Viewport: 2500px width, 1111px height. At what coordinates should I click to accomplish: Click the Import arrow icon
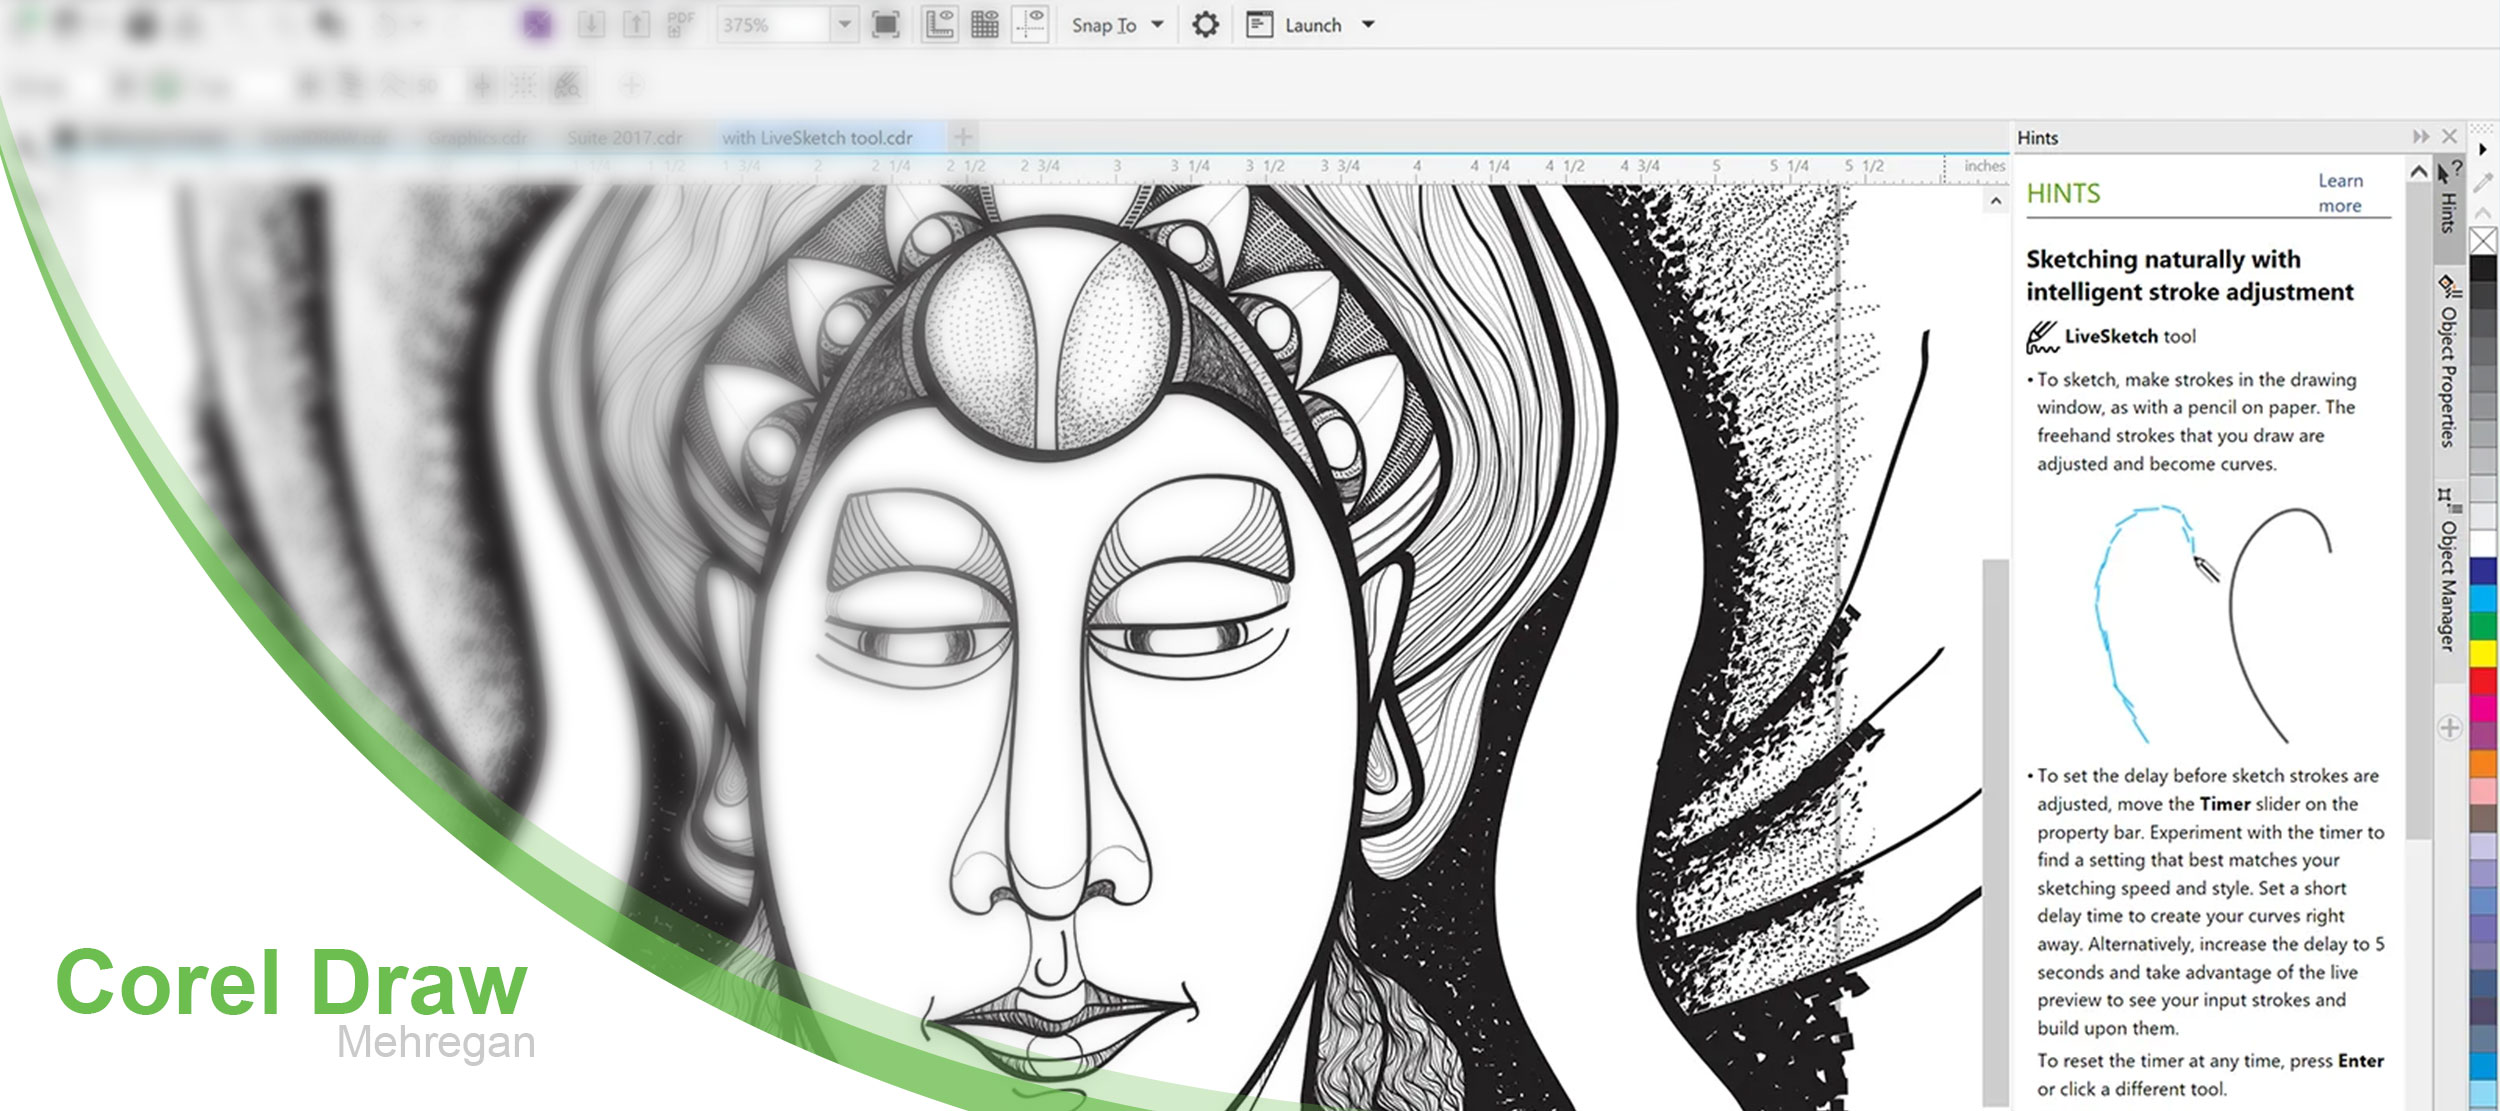tap(591, 25)
